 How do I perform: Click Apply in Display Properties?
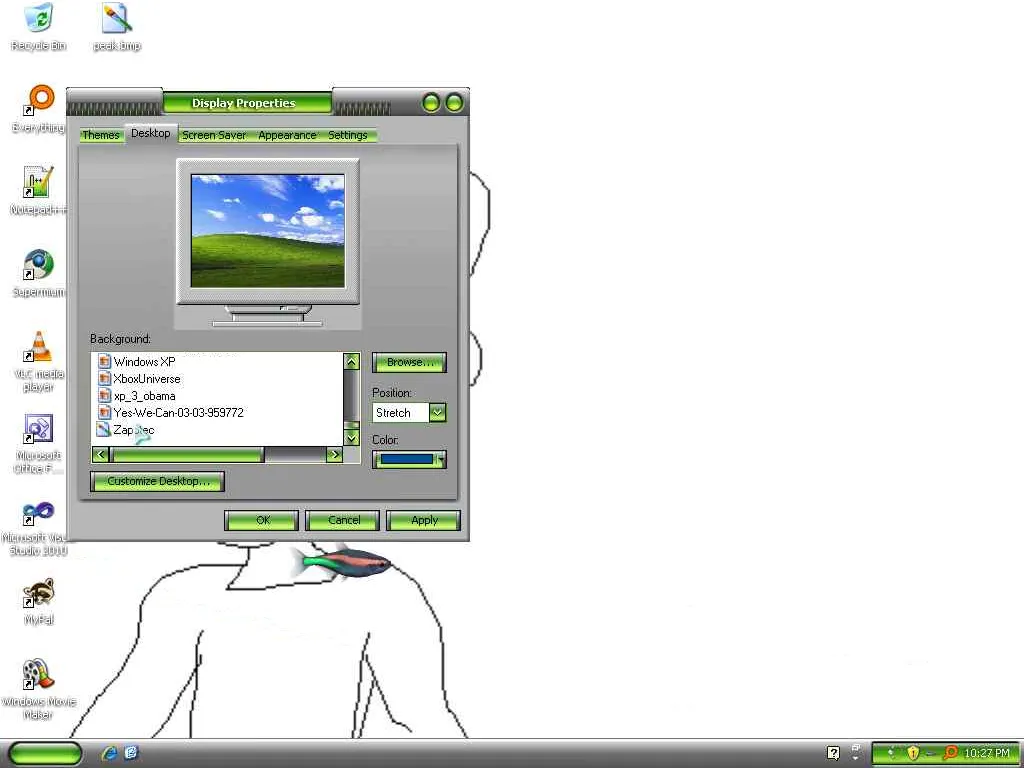pyautogui.click(x=424, y=520)
